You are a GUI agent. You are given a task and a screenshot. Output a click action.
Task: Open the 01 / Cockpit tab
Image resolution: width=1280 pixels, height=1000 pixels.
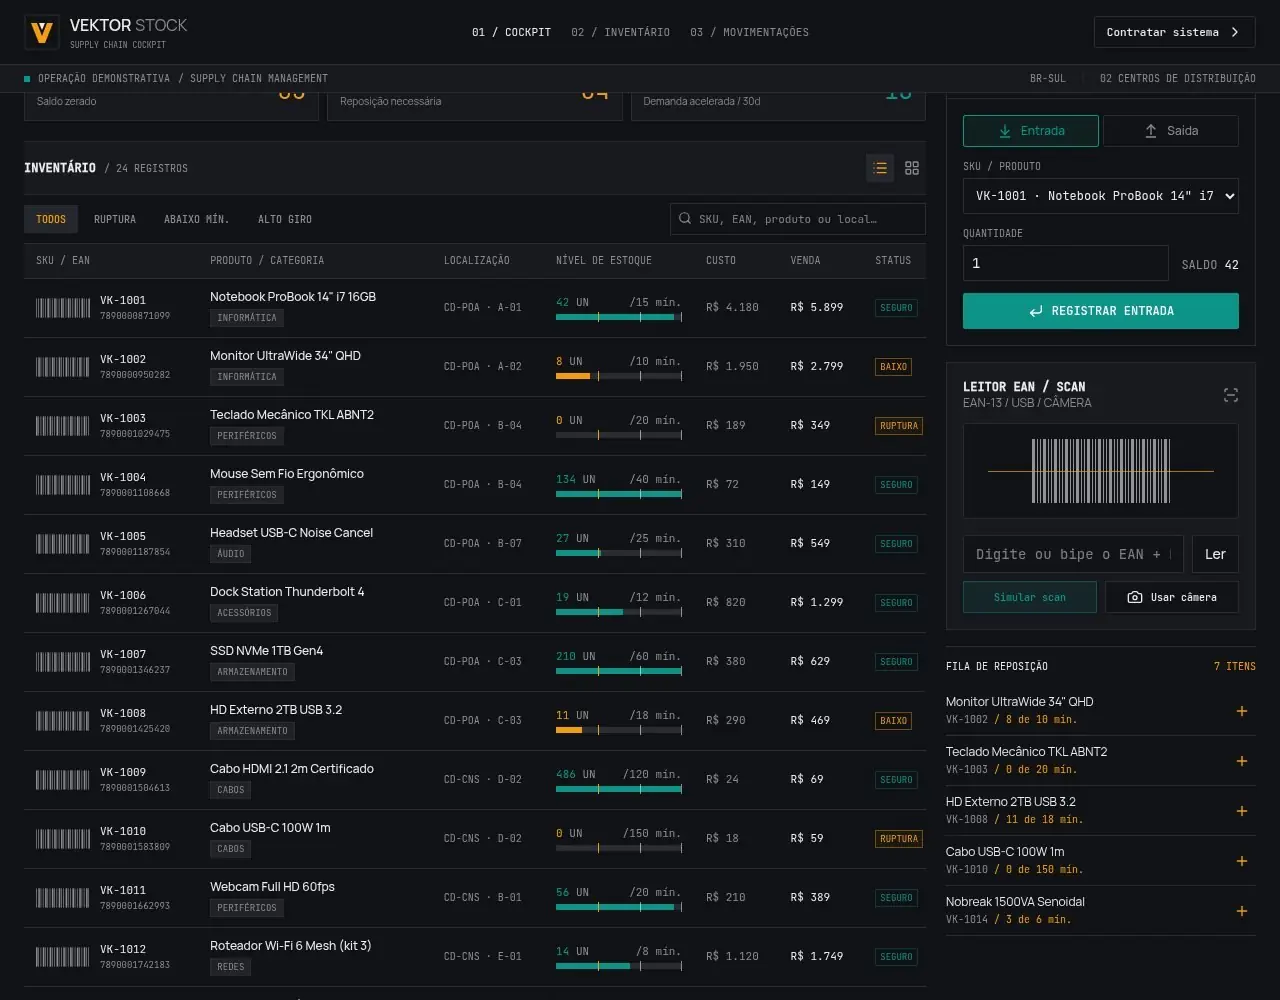(511, 32)
